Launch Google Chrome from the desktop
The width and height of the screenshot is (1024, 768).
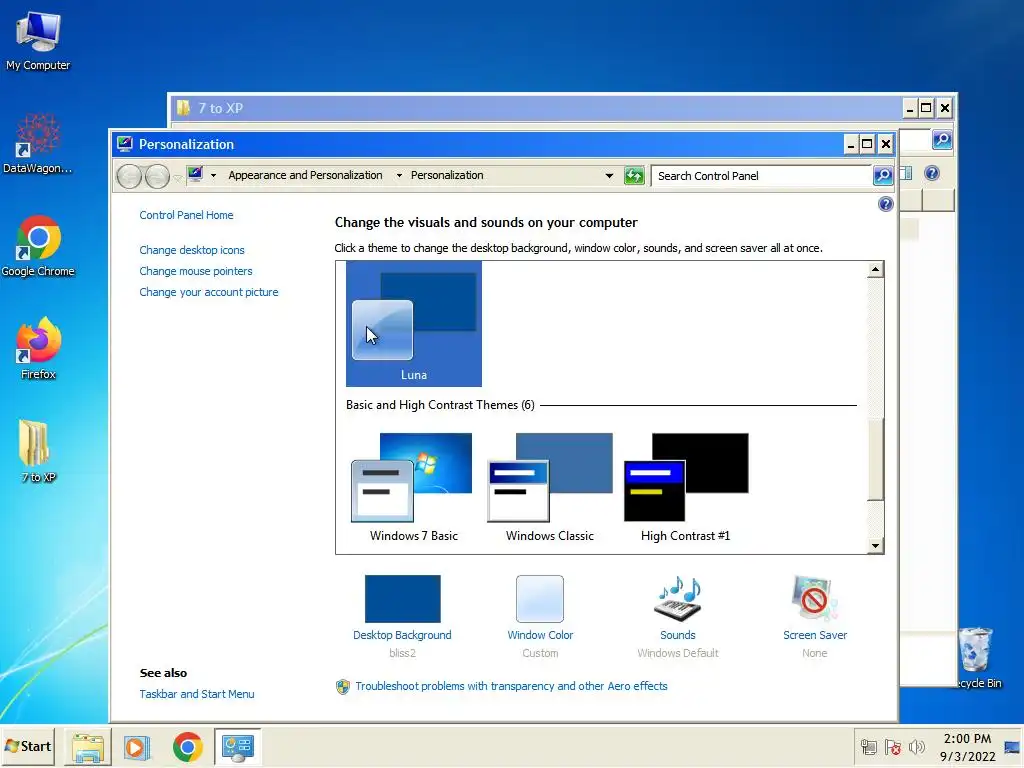pyautogui.click(x=38, y=246)
